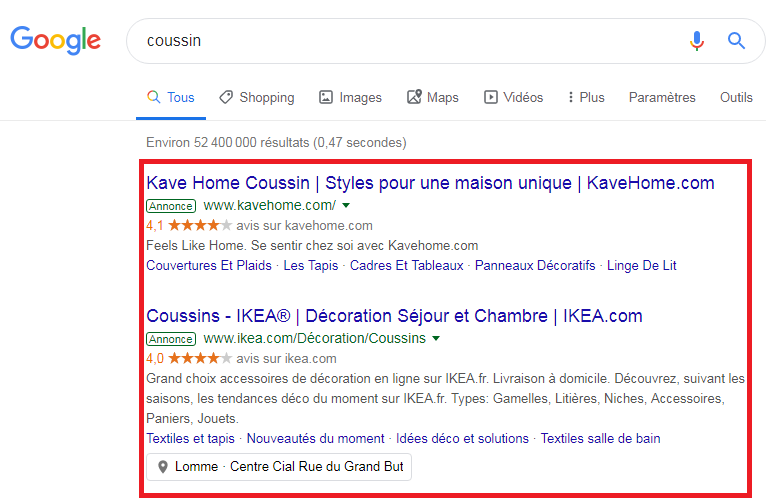The width and height of the screenshot is (777, 501).
Task: Click the Annonce badge on Kave Home ad
Action: 171,206
